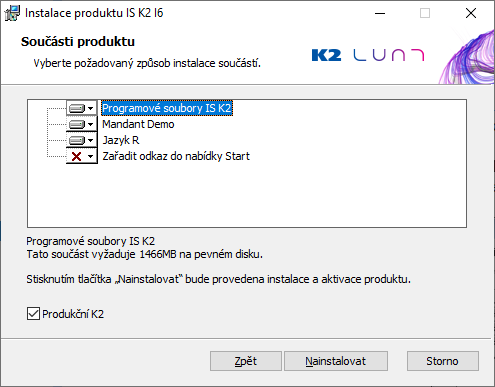The image size is (495, 387).
Task: Click the red X icon for Start menu shortcut
Action: [x=77, y=156]
